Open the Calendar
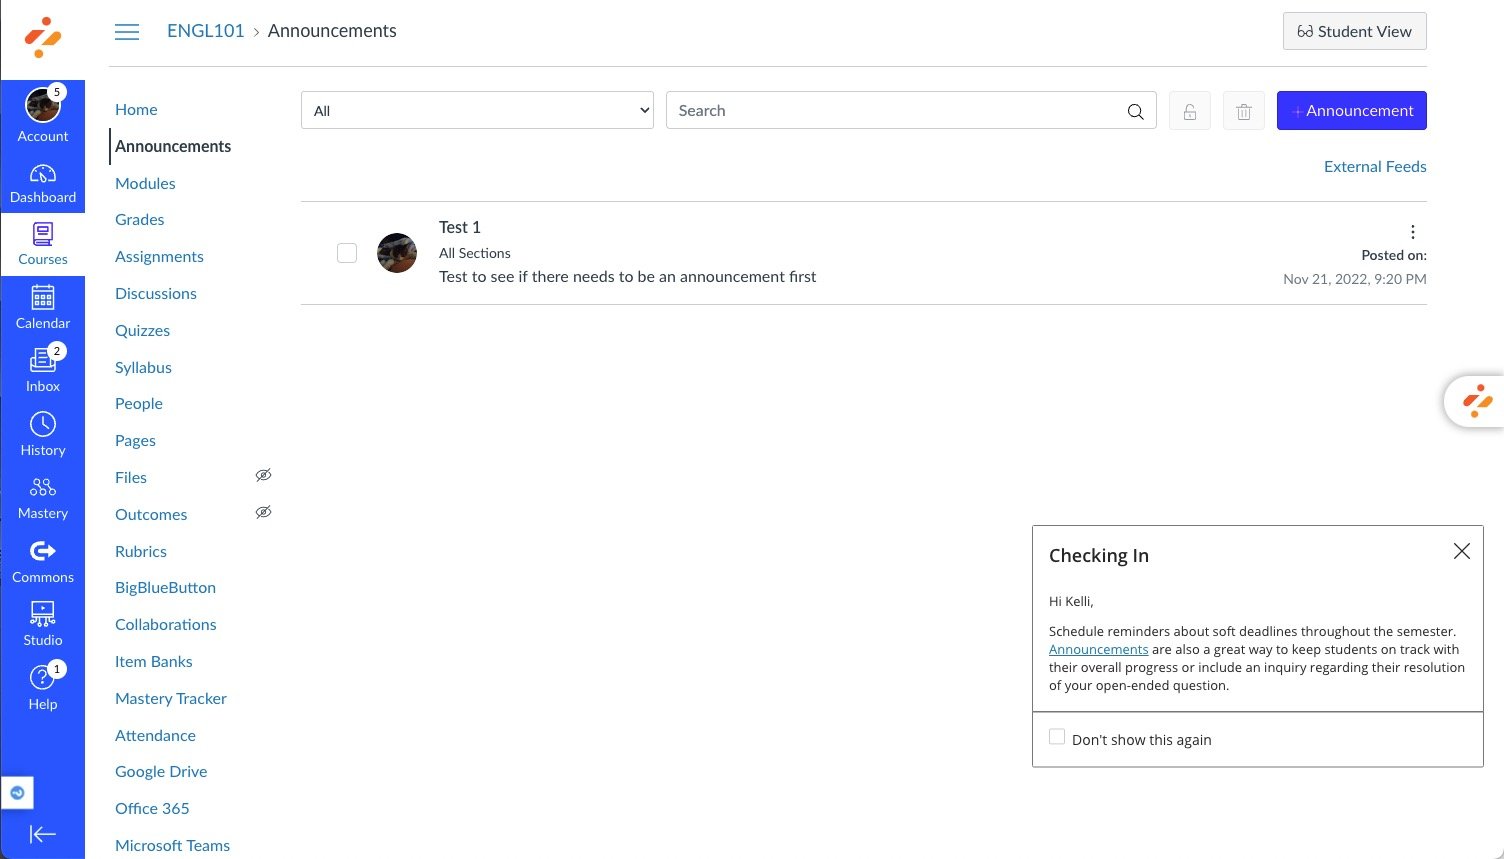 coord(43,307)
